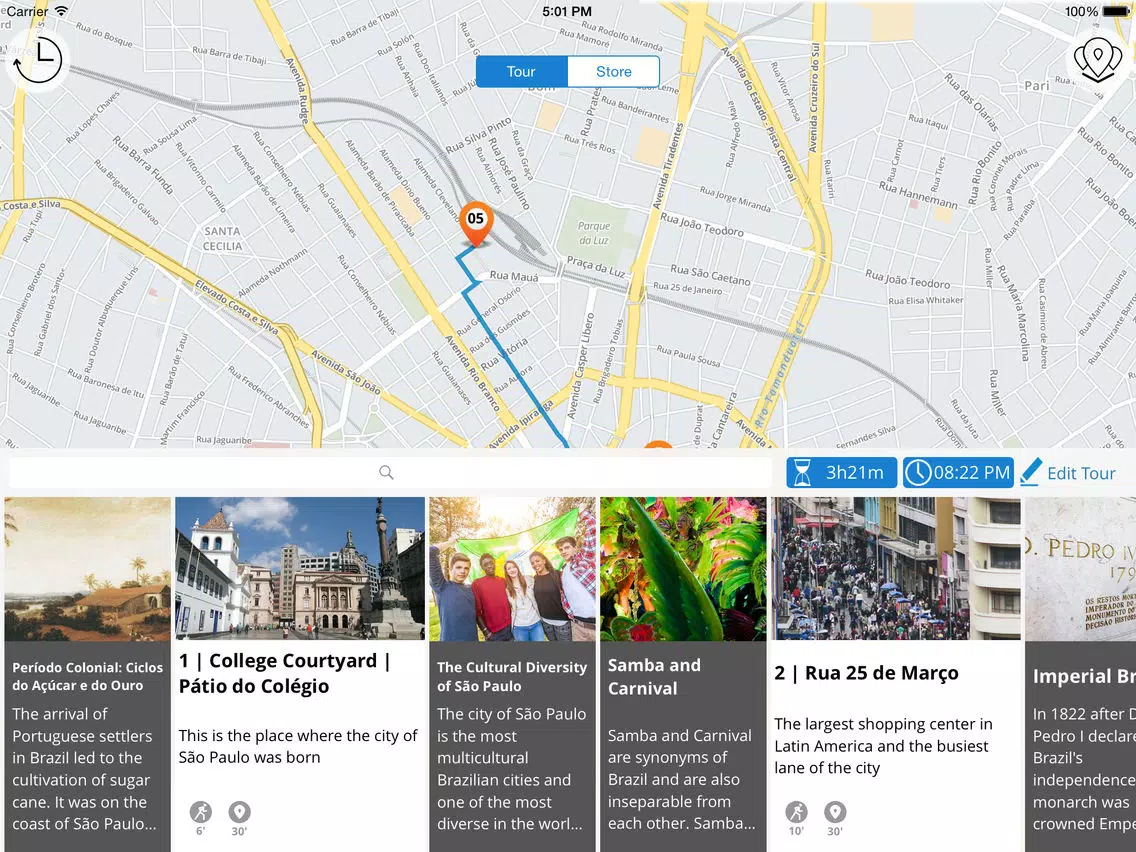The height and width of the screenshot is (852, 1136).
Task: Focus the tour search field
Action: (390, 472)
